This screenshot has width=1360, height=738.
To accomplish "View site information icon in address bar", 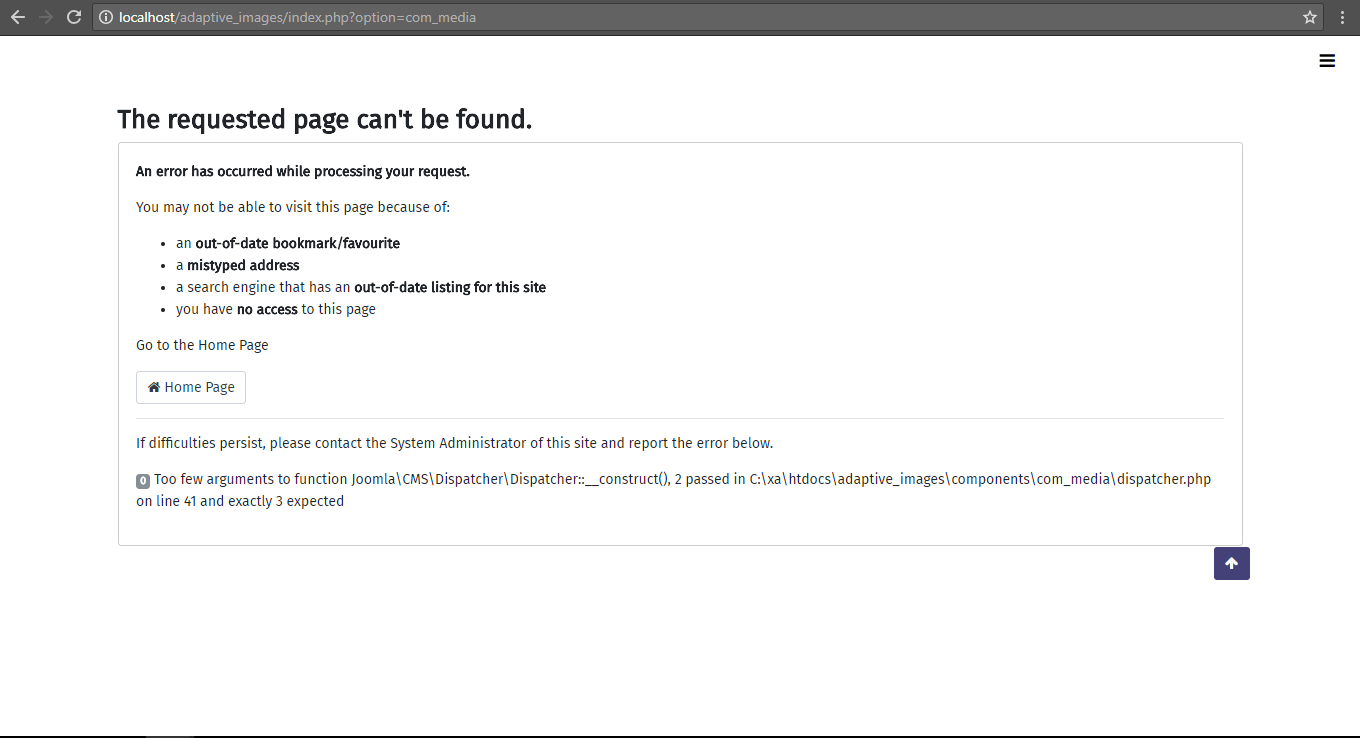I will click(106, 17).
